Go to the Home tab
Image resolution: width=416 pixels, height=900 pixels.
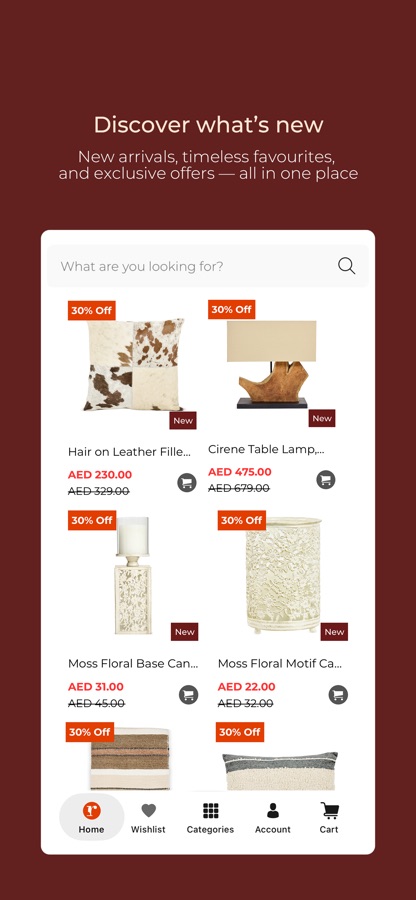click(x=92, y=817)
